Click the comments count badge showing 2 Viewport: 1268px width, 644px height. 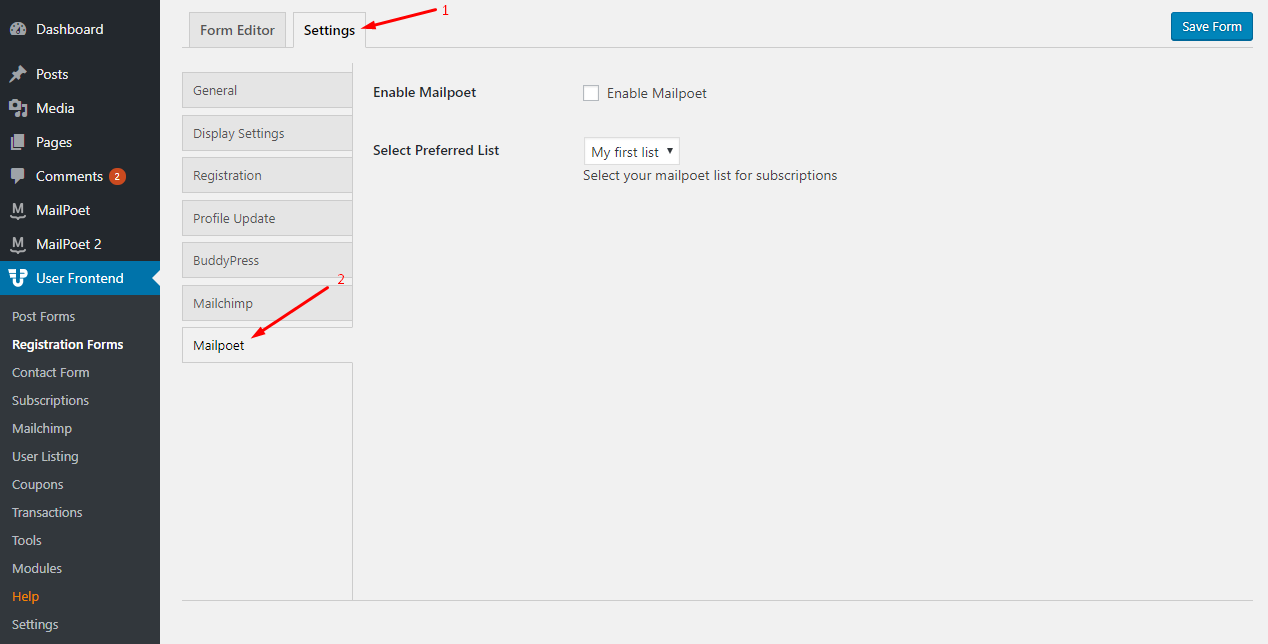[117, 177]
